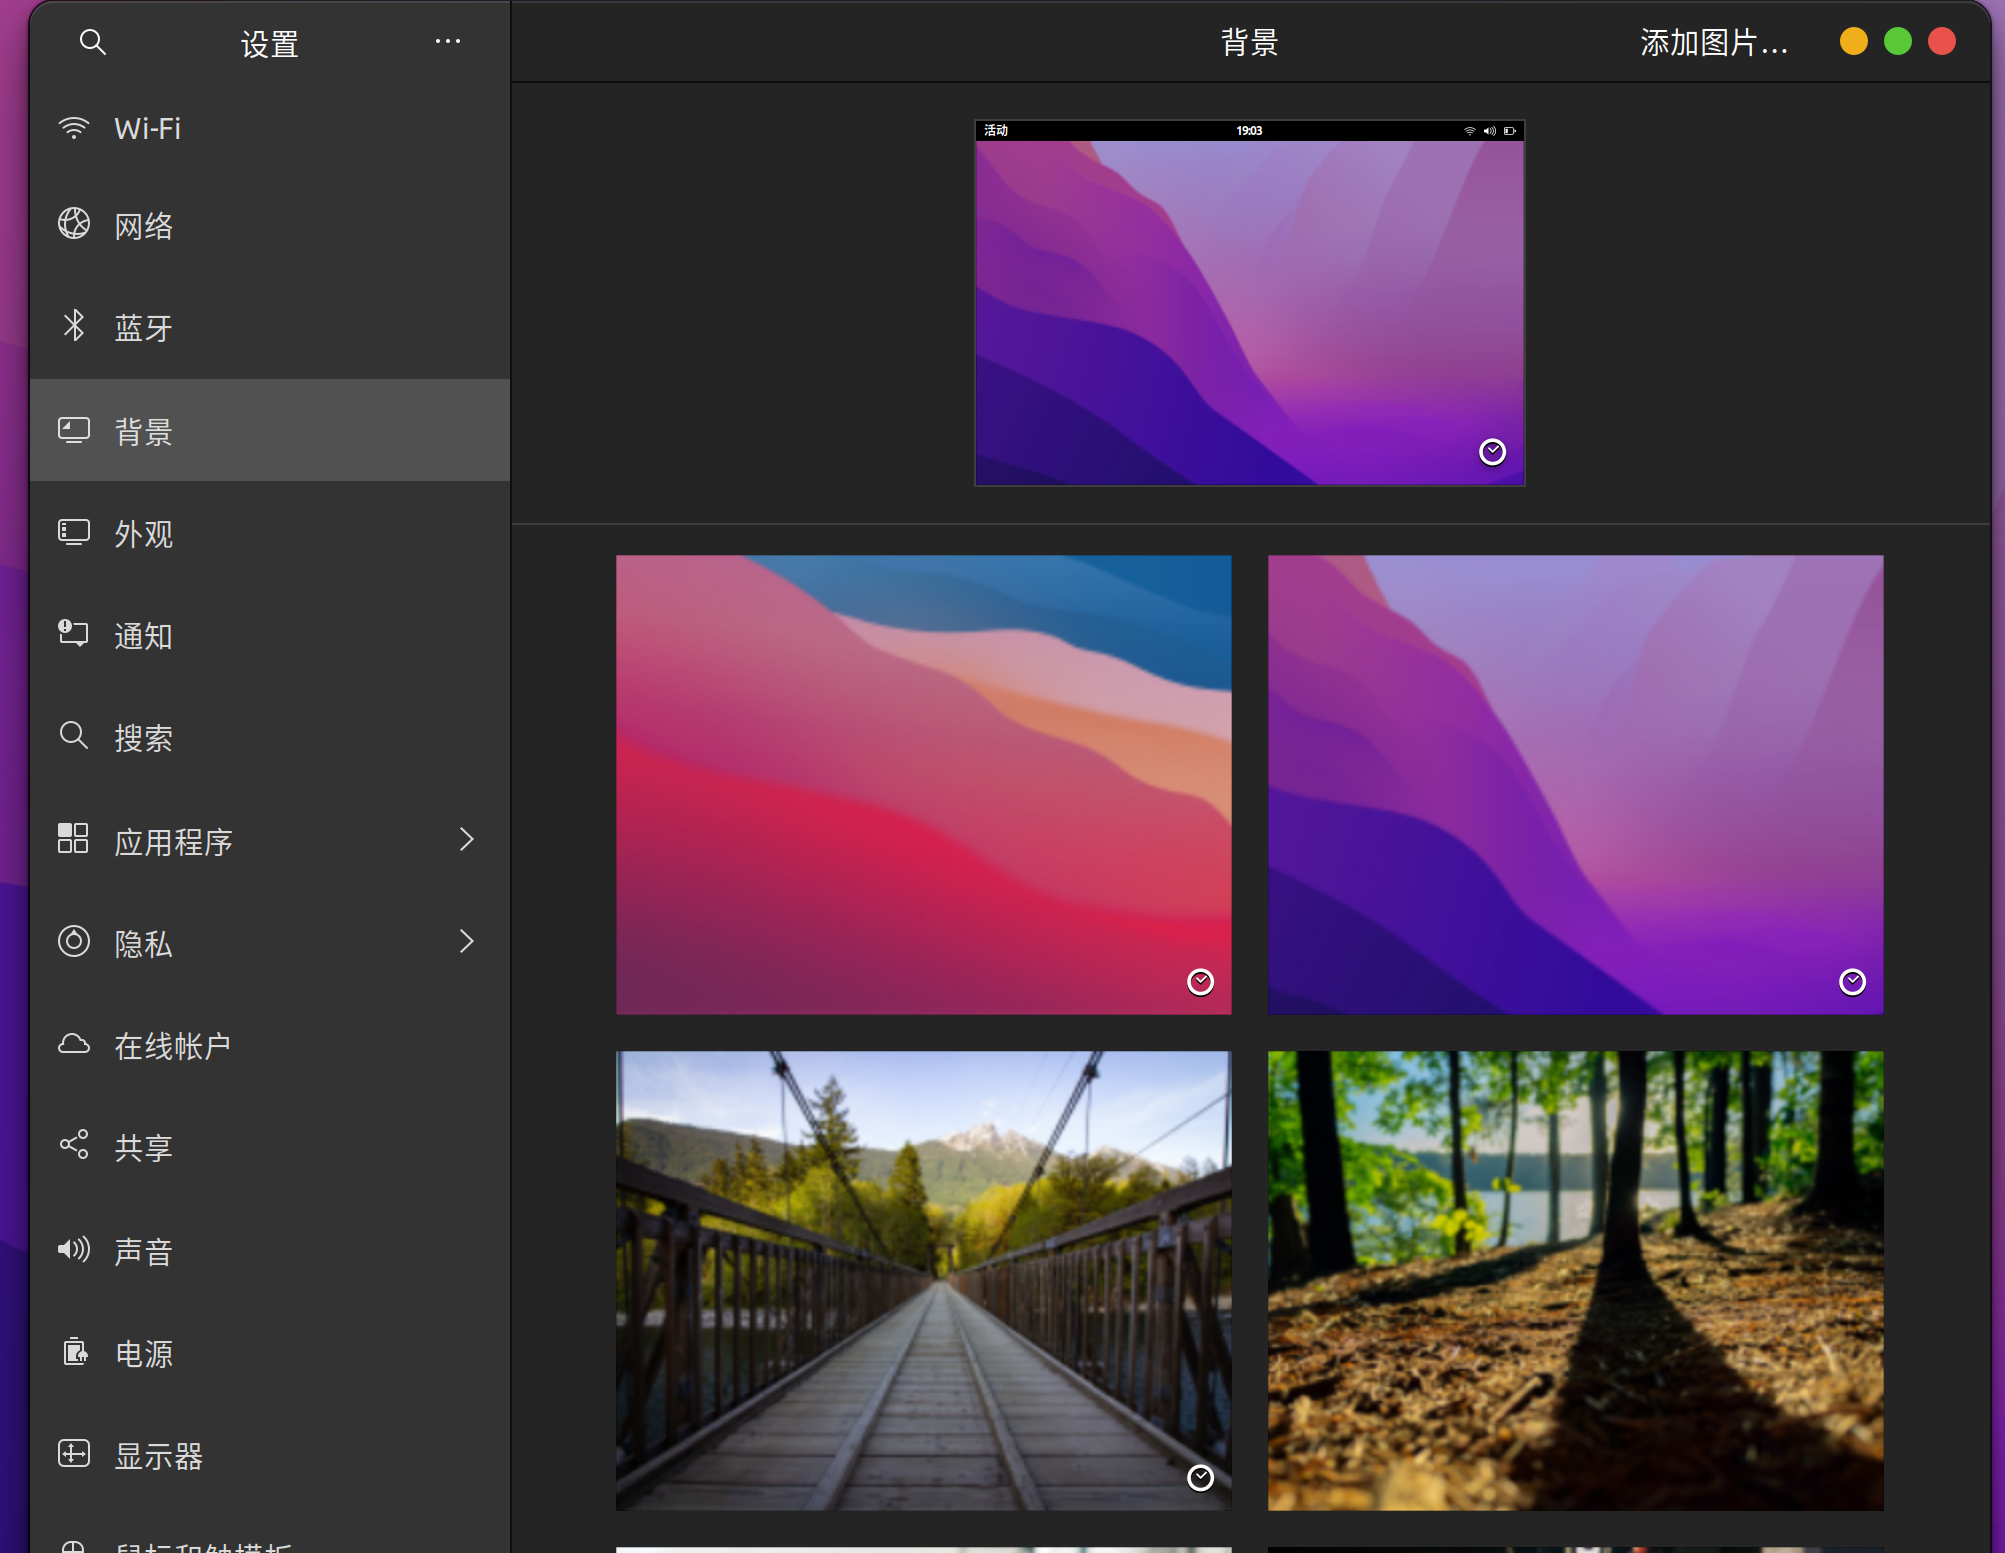Select the purple Monterey wallpaper thumbnail in grid
This screenshot has width=2005, height=1553.
coord(1575,785)
